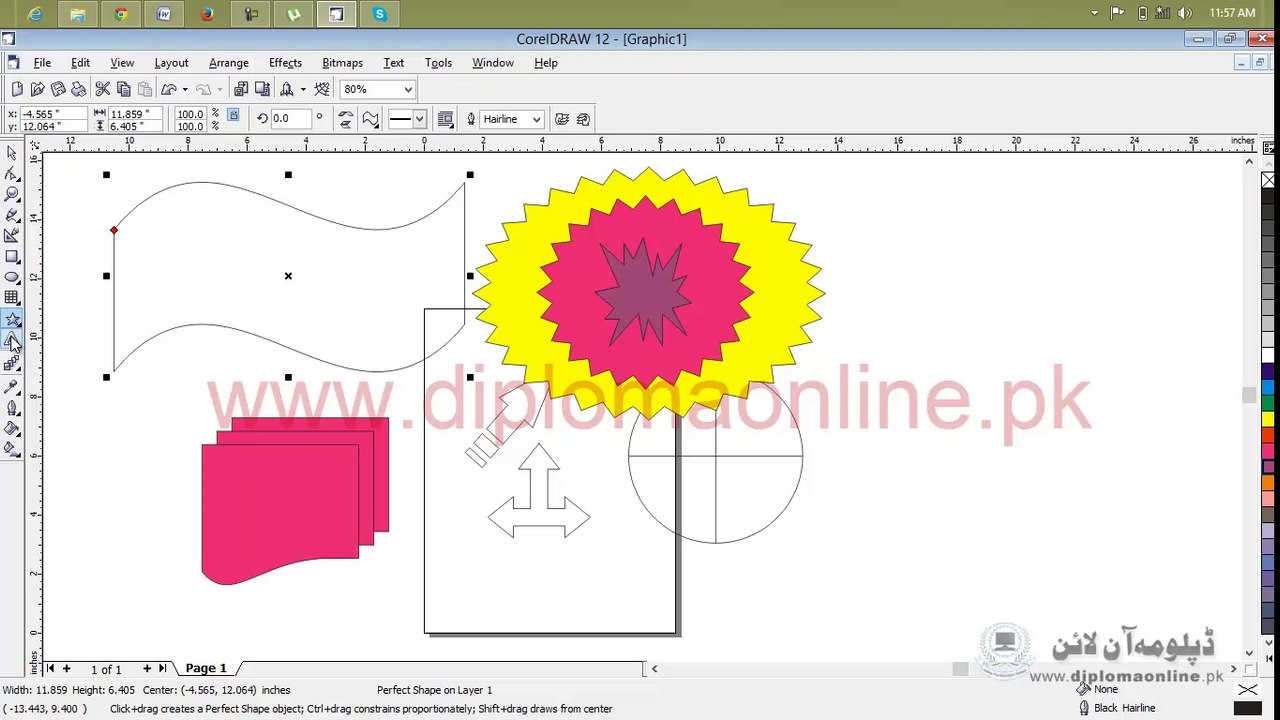Open the Text menu

[x=394, y=62]
